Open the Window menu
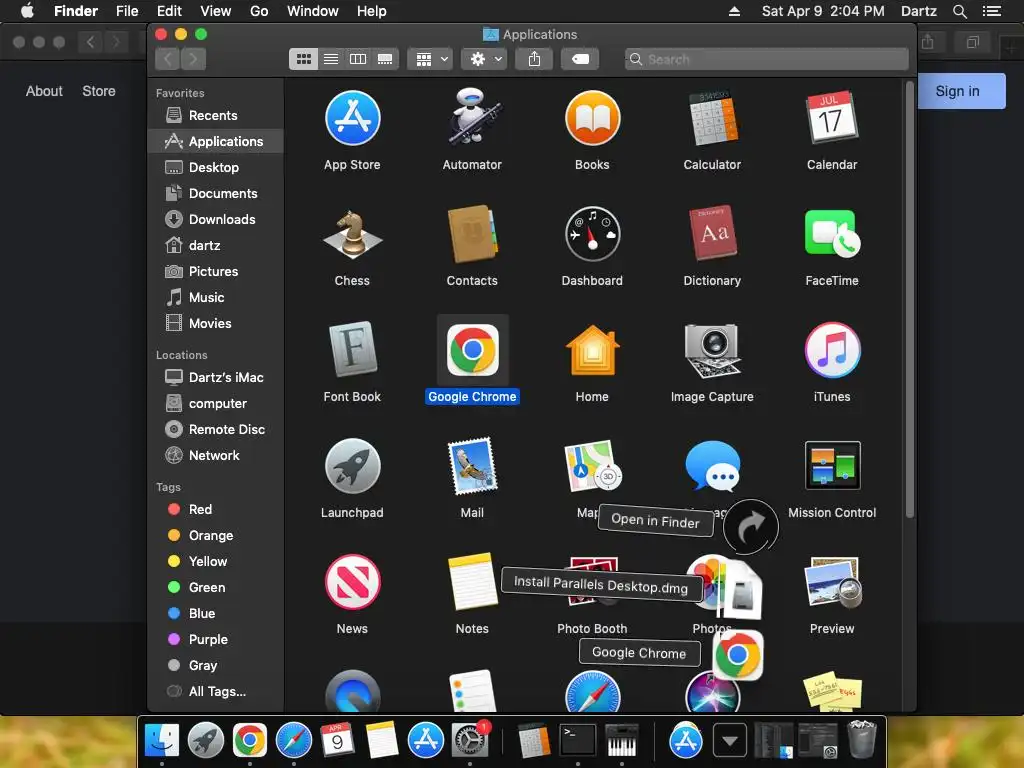This screenshot has width=1024, height=768. click(312, 11)
